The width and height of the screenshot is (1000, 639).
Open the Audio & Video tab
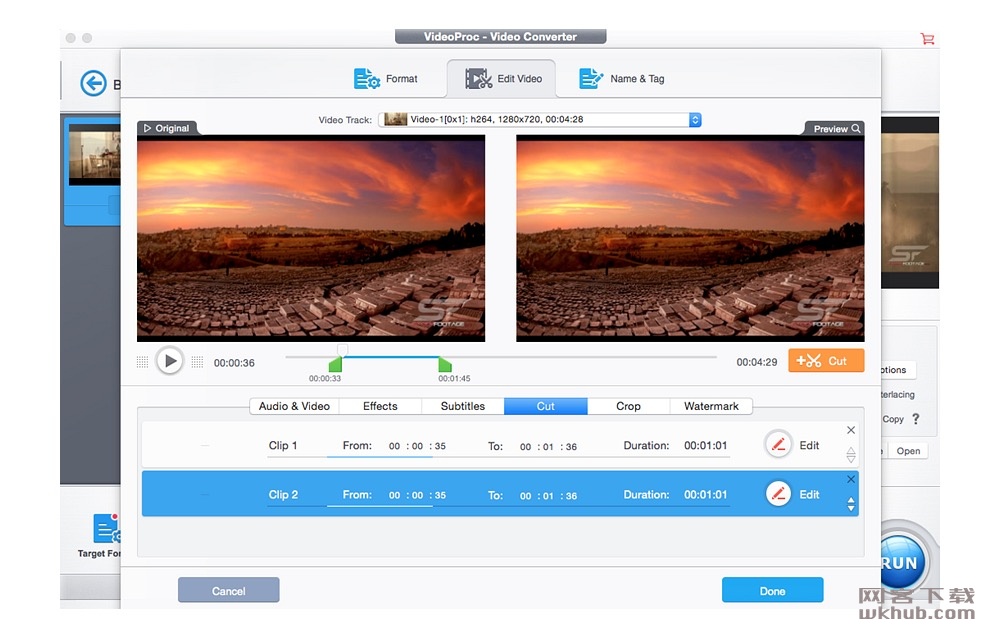tap(294, 406)
